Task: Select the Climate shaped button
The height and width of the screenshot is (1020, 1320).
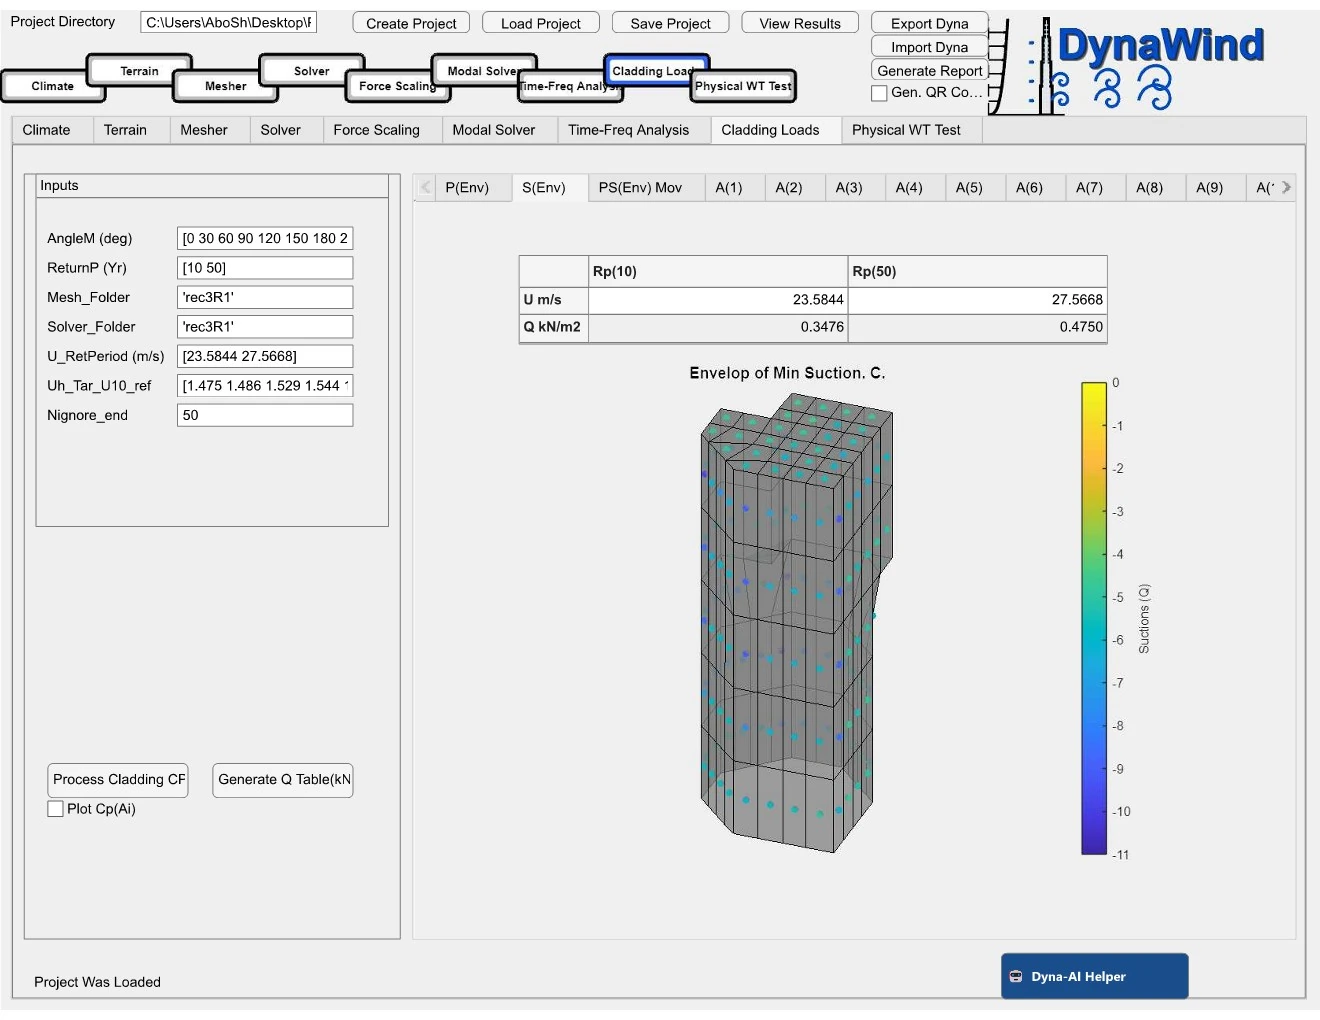Action: [x=53, y=86]
